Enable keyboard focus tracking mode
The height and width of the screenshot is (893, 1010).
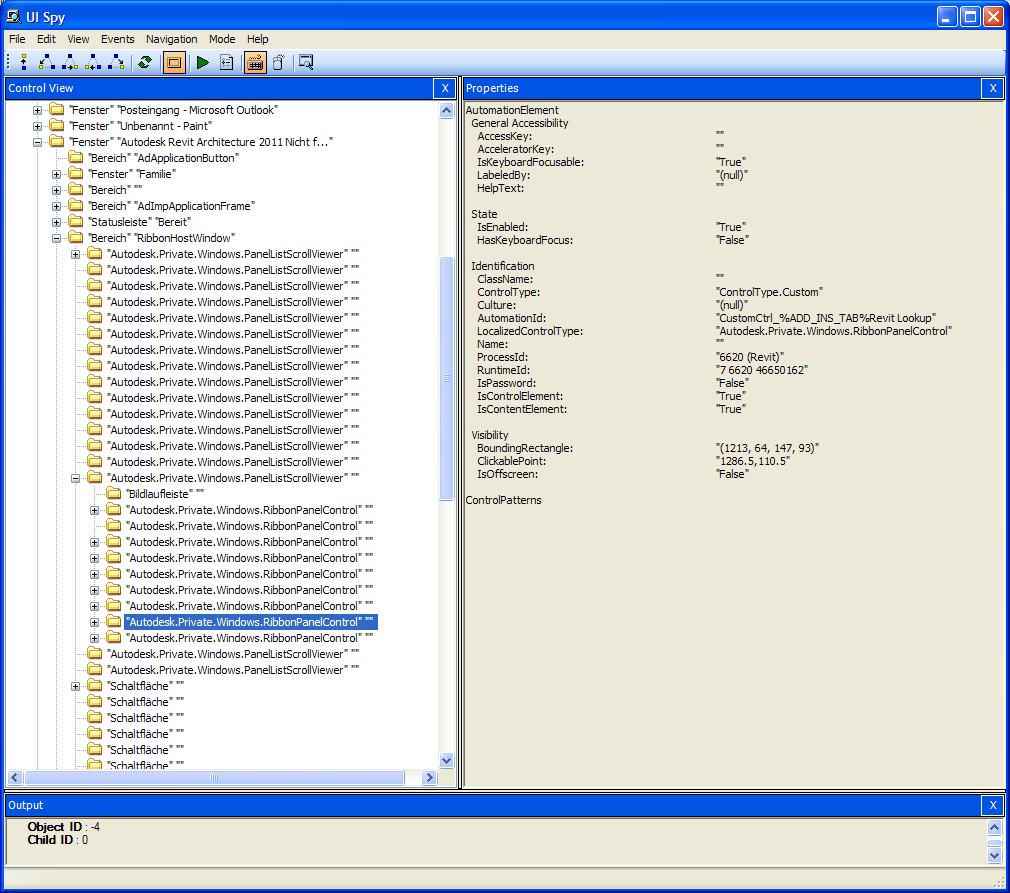point(254,62)
